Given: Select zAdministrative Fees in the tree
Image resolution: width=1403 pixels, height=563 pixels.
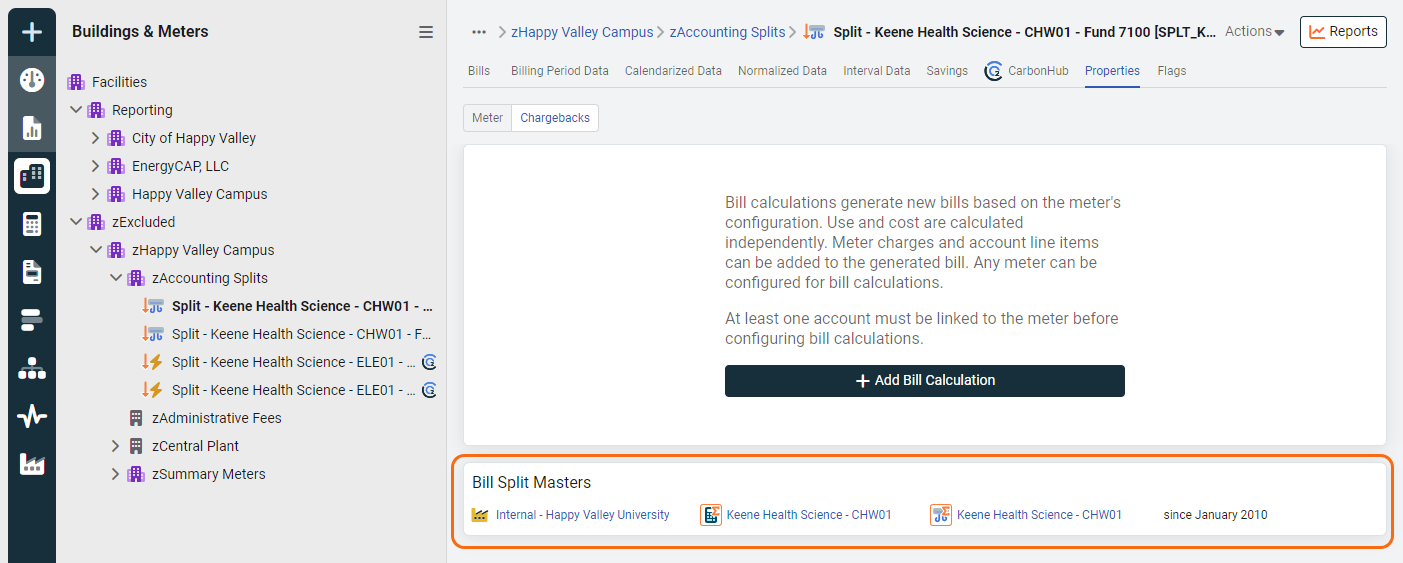Looking at the screenshot, I should pyautogui.click(x=216, y=418).
